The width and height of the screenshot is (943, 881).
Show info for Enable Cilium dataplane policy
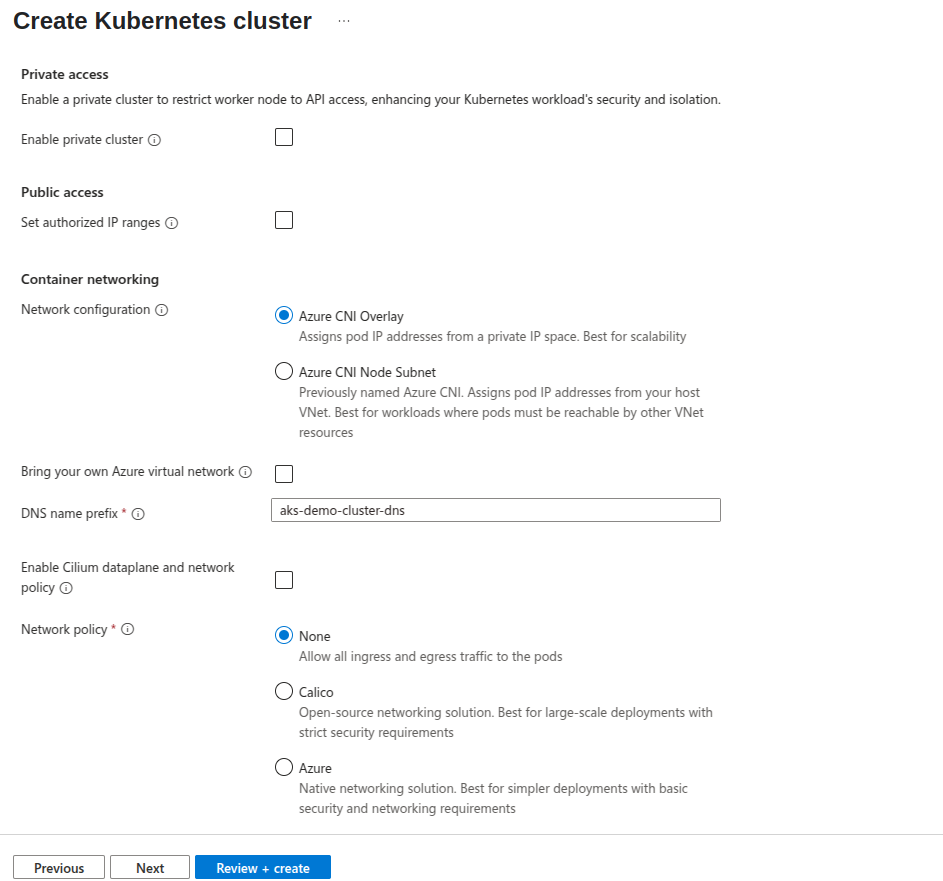[66, 588]
